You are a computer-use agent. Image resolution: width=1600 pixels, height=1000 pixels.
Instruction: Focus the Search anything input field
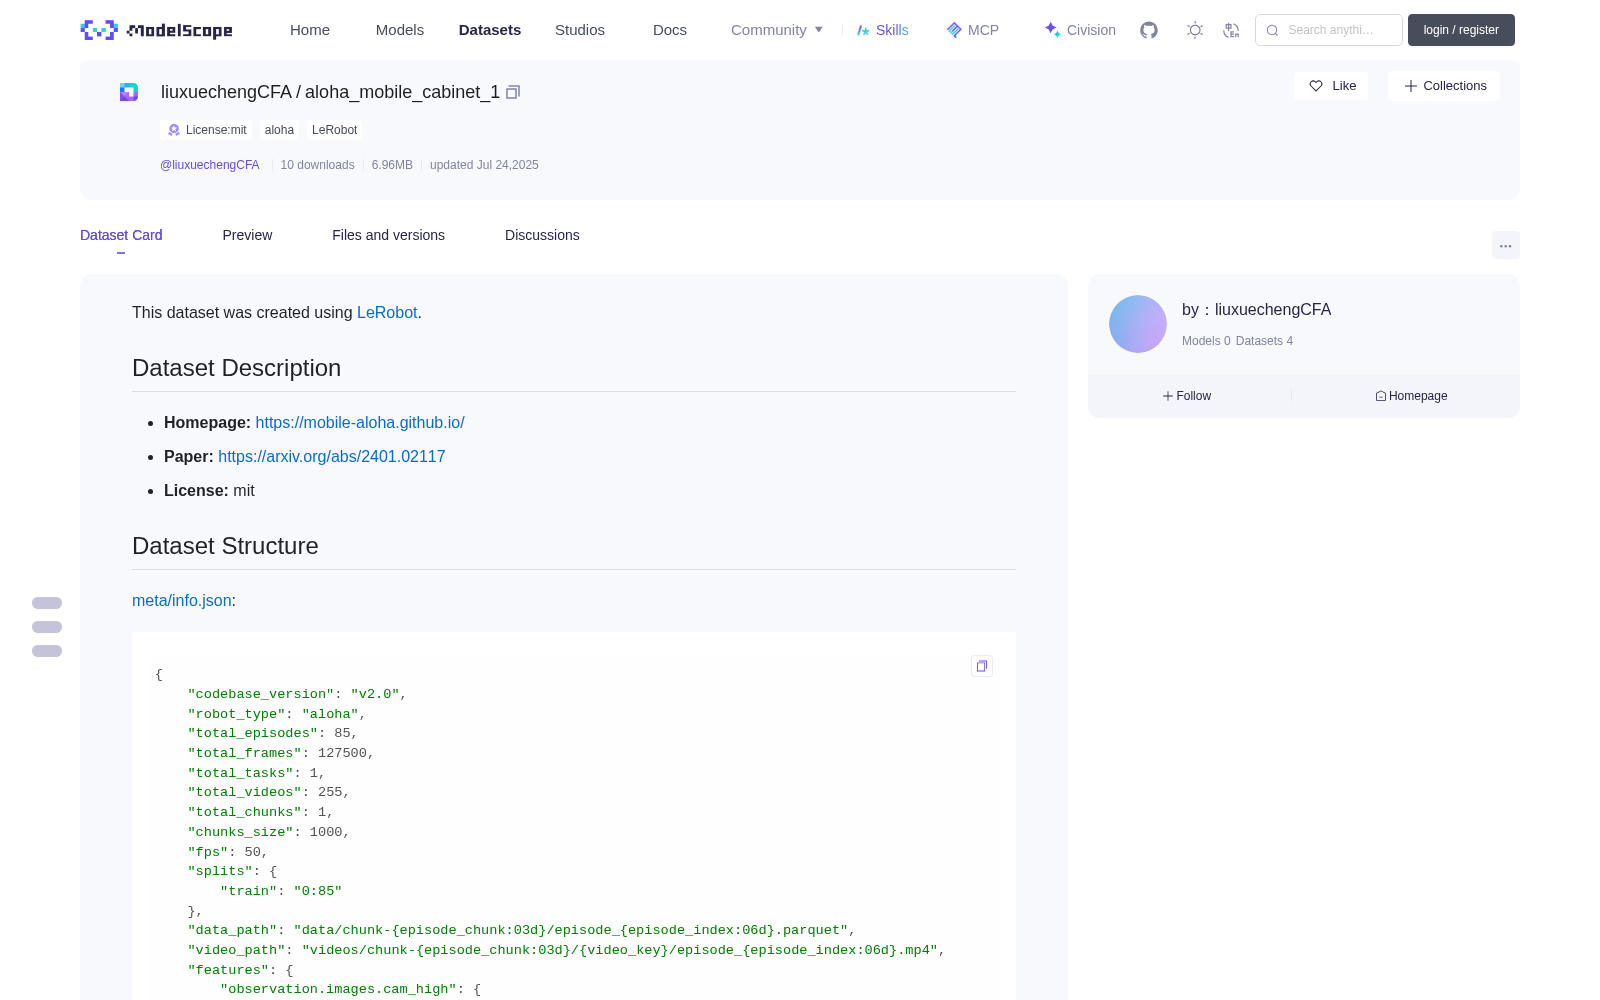point(1329,30)
